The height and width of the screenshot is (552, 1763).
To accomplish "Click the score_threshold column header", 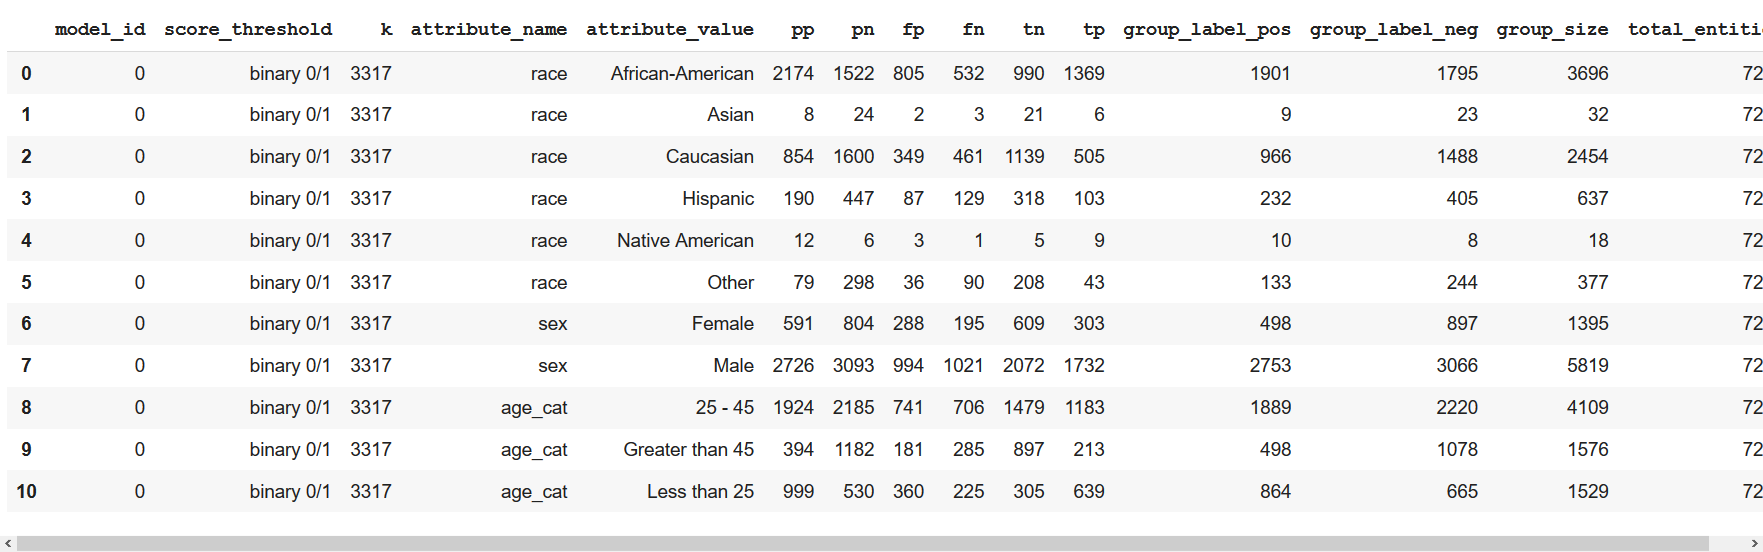I will [248, 30].
